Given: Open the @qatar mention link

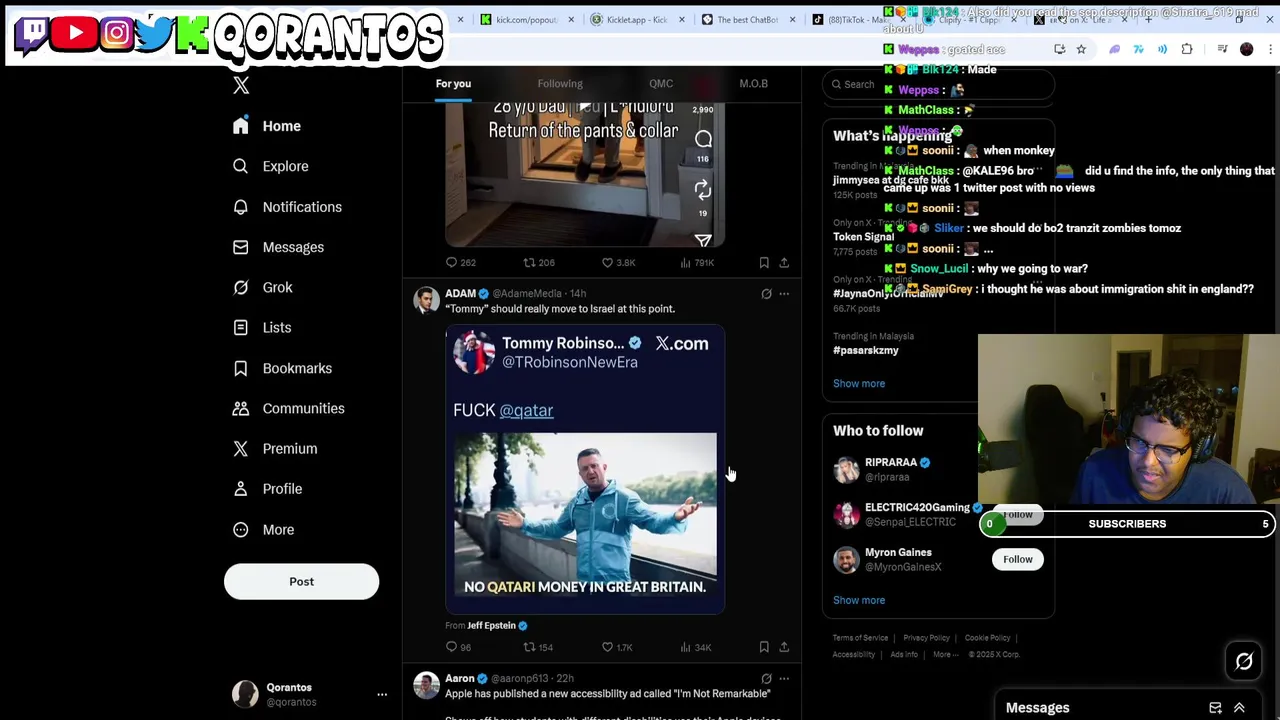Looking at the screenshot, I should click(x=526, y=411).
